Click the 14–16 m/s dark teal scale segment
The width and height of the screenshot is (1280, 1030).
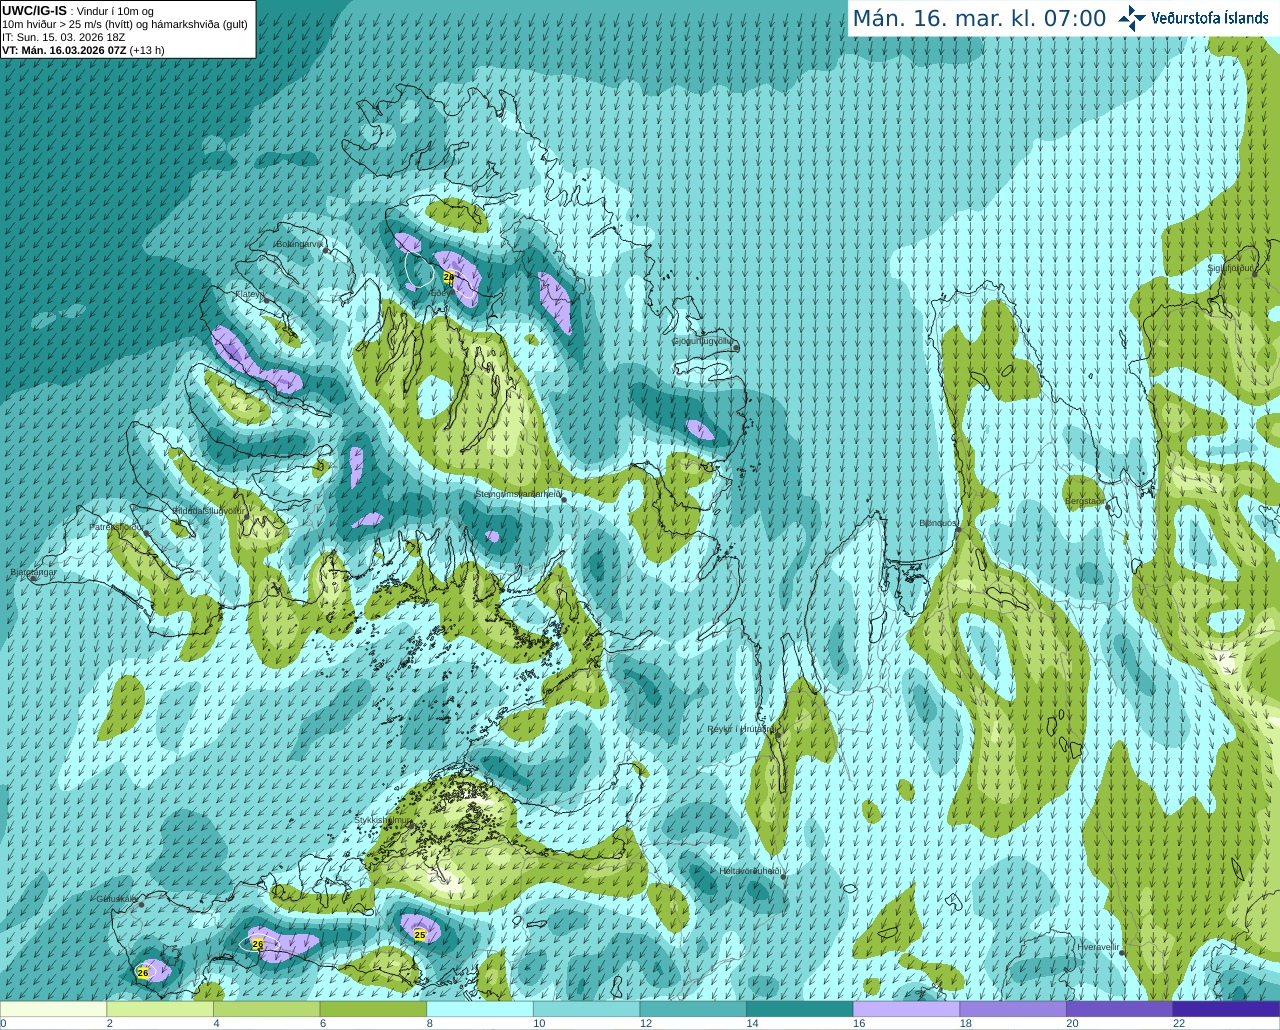pyautogui.click(x=800, y=1009)
